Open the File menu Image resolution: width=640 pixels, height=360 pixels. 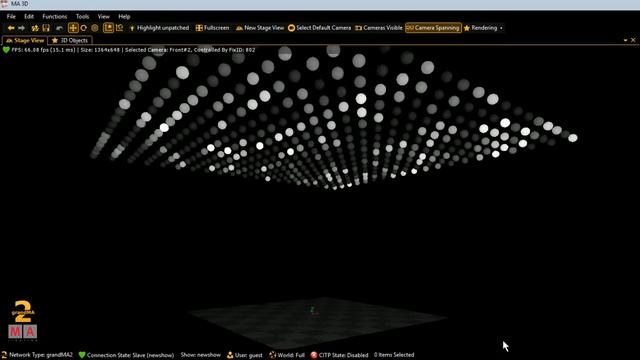[x=11, y=17]
